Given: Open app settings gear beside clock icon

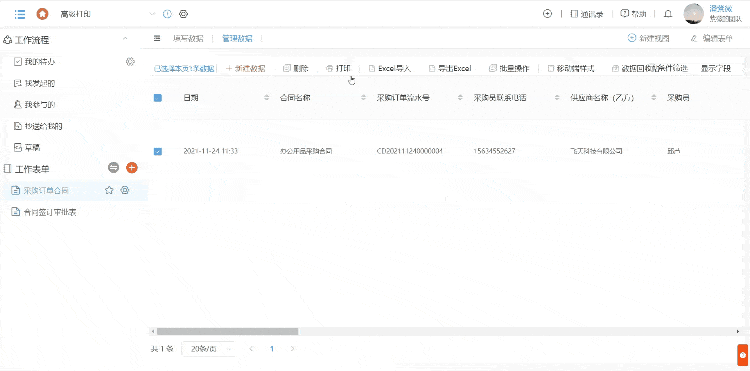Looking at the screenshot, I should pyautogui.click(x=183, y=14).
